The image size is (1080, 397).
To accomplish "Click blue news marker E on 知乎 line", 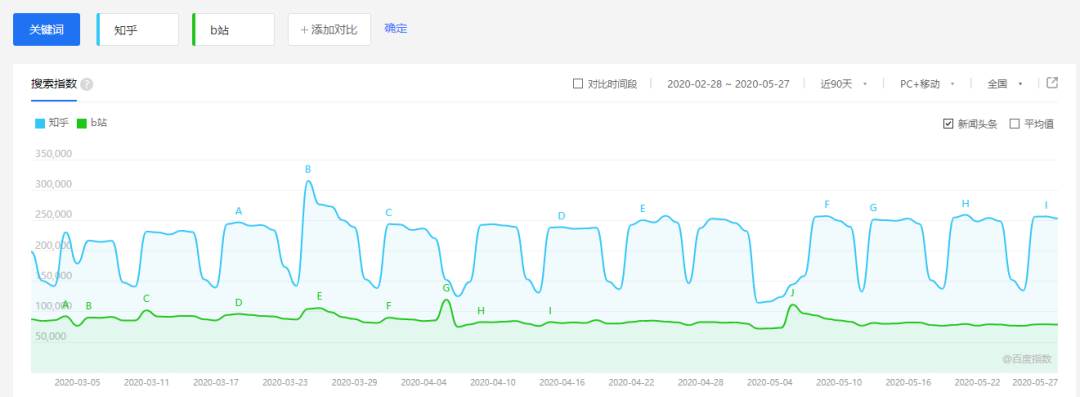I will (x=643, y=208).
